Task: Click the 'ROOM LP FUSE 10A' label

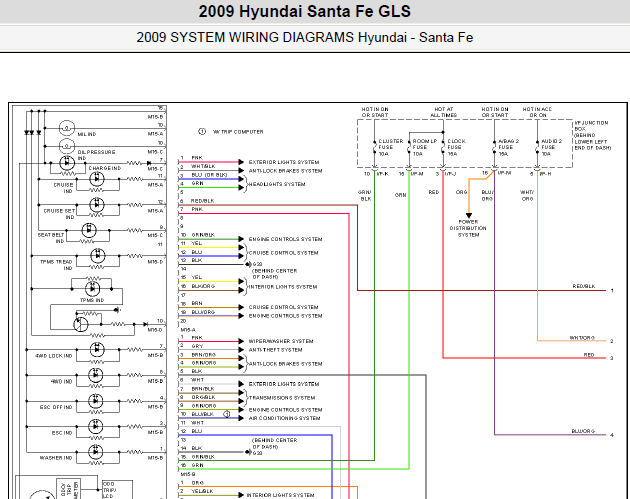Action: pos(425,147)
